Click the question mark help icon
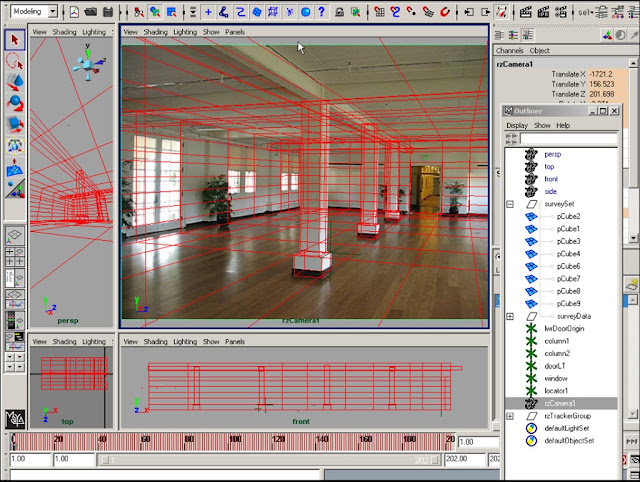 click(x=321, y=12)
